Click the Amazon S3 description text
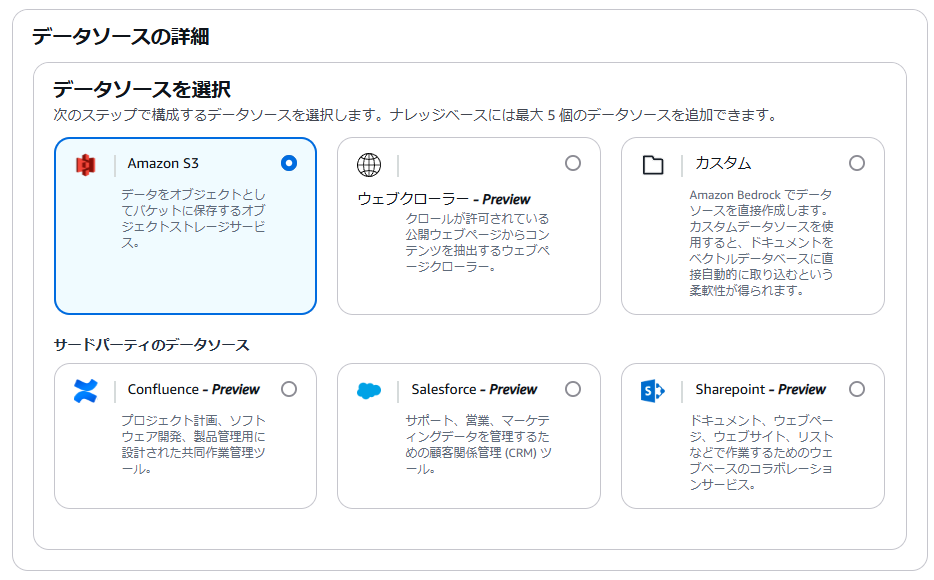The height and width of the screenshot is (580, 934). coord(194,219)
